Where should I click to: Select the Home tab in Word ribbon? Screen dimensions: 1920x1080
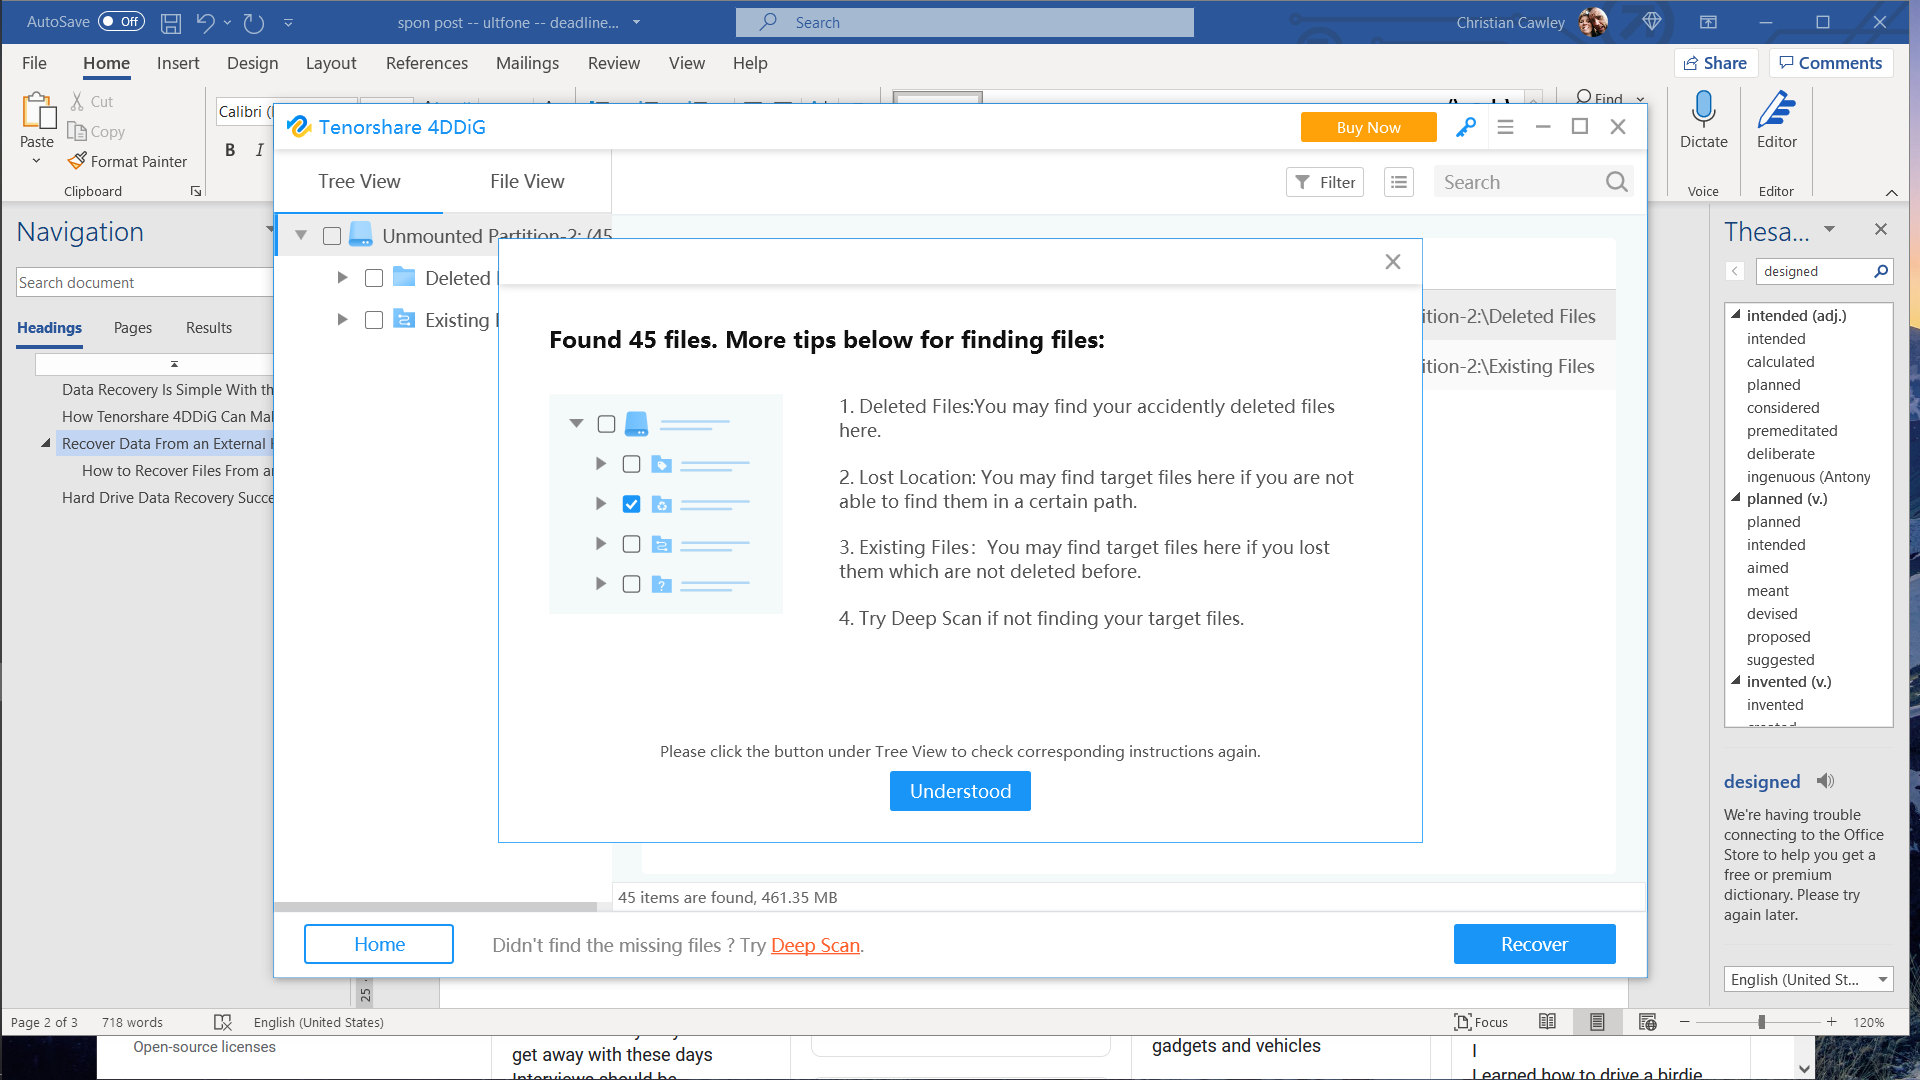(x=107, y=62)
